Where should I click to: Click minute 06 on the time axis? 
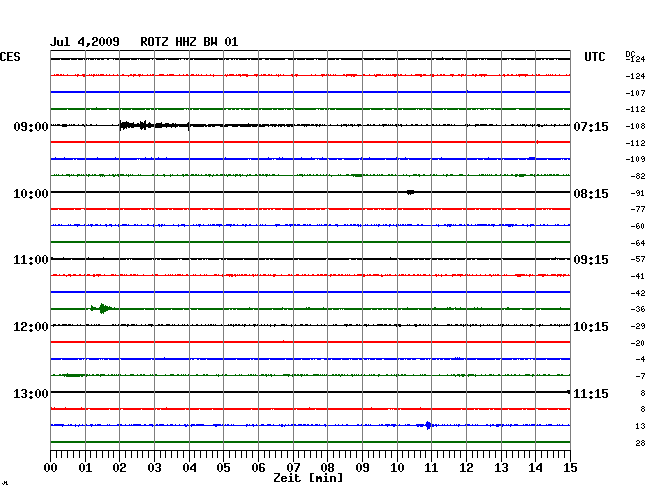(258, 468)
